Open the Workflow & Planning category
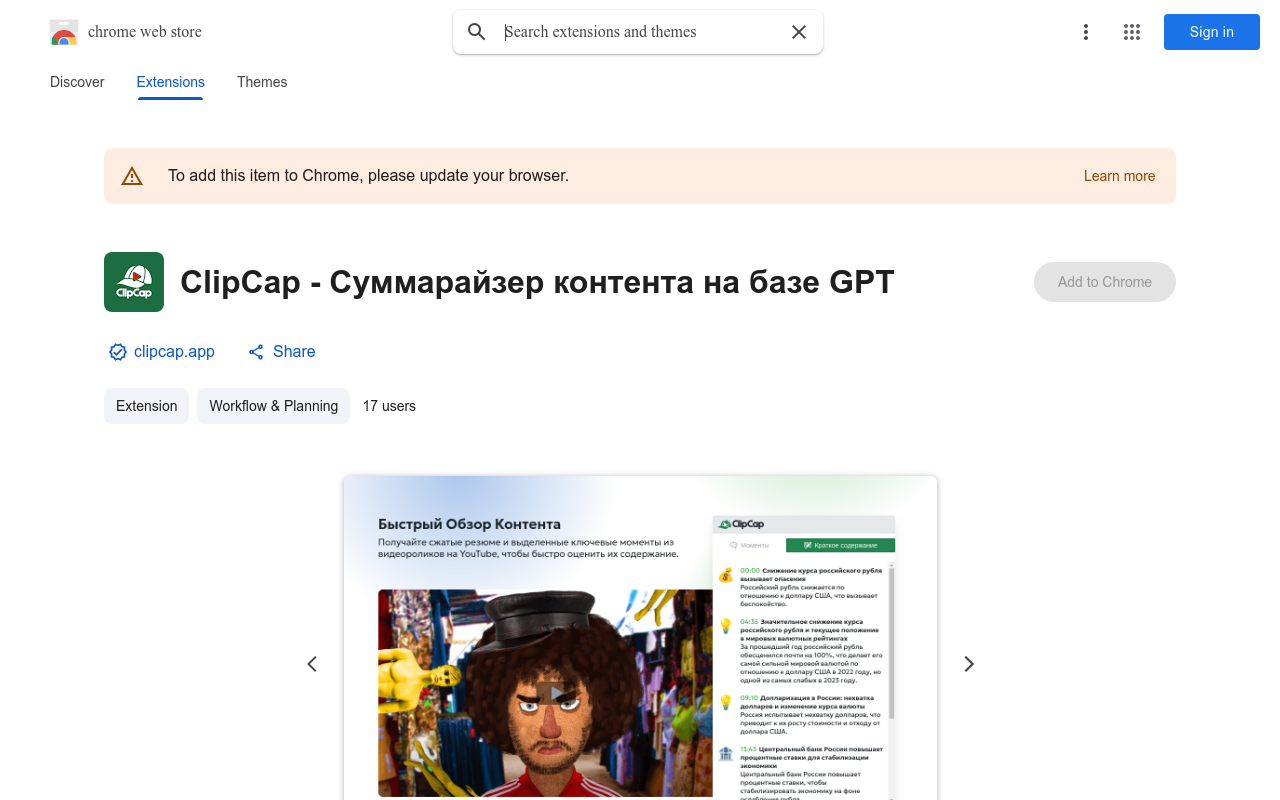 coord(273,406)
